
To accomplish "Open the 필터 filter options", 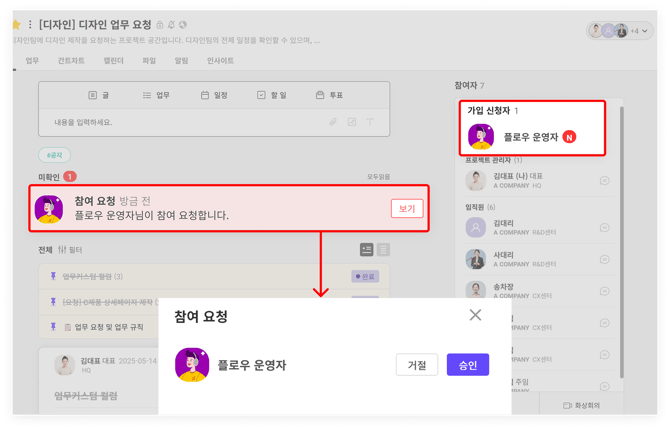I will (x=70, y=249).
